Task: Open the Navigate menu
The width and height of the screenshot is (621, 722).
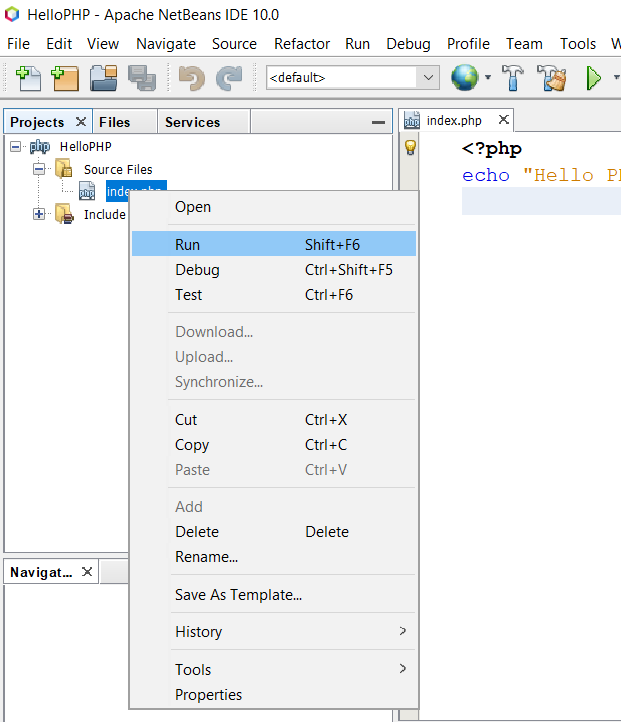Action: (x=166, y=44)
